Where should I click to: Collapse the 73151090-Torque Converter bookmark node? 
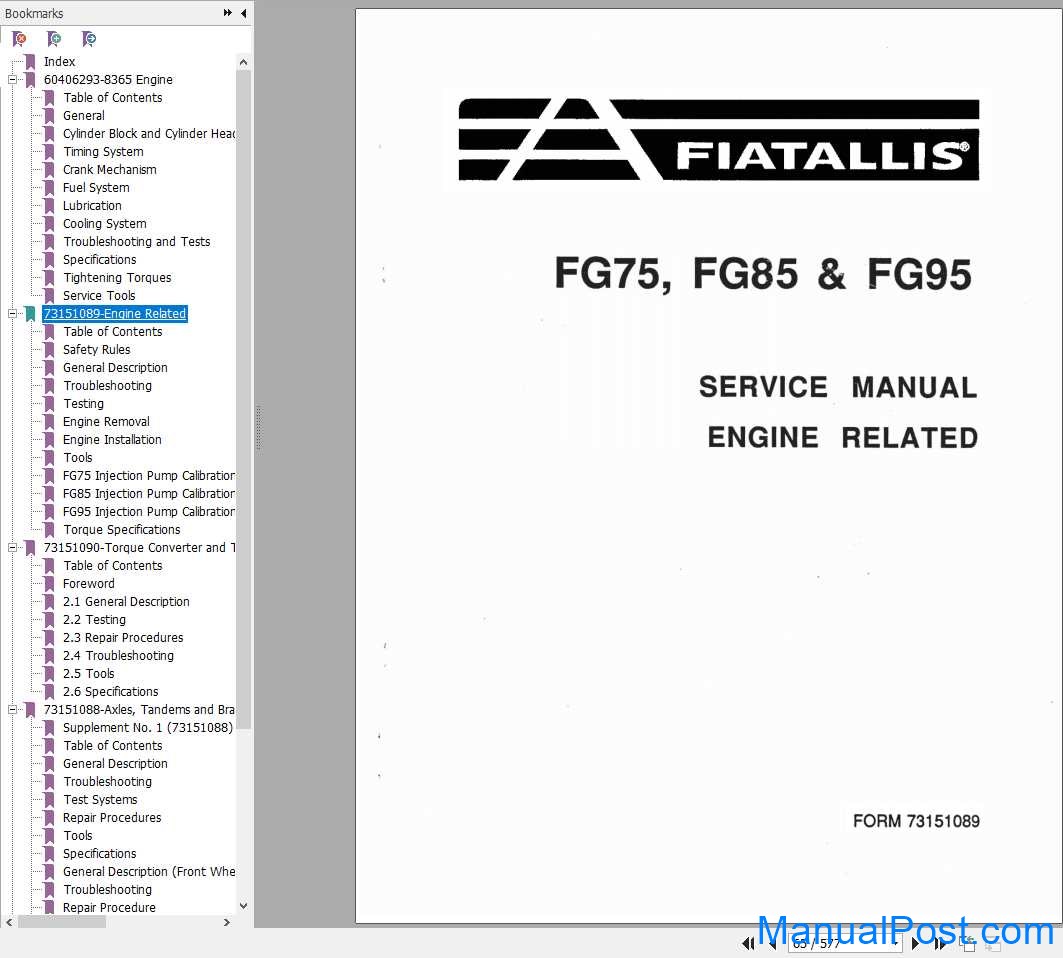click(12, 547)
